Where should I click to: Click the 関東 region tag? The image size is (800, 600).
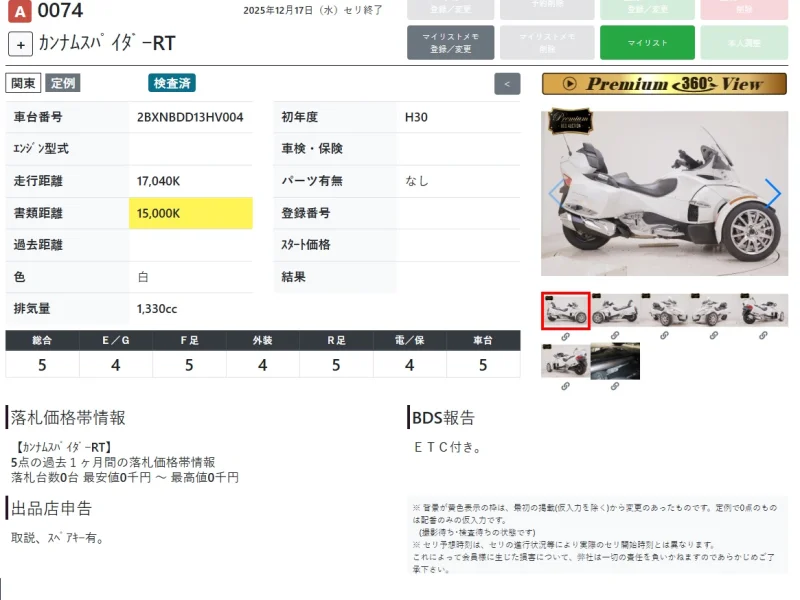[23, 83]
